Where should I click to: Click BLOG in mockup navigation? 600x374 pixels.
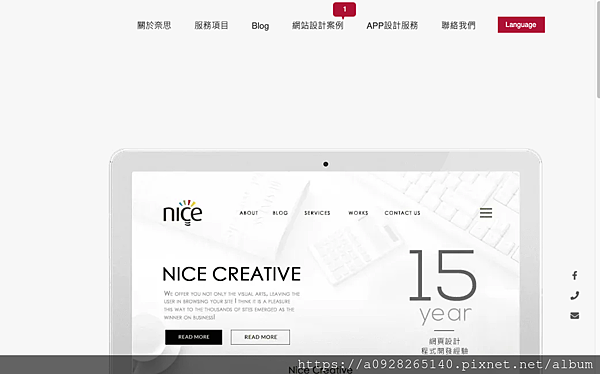tap(280, 213)
